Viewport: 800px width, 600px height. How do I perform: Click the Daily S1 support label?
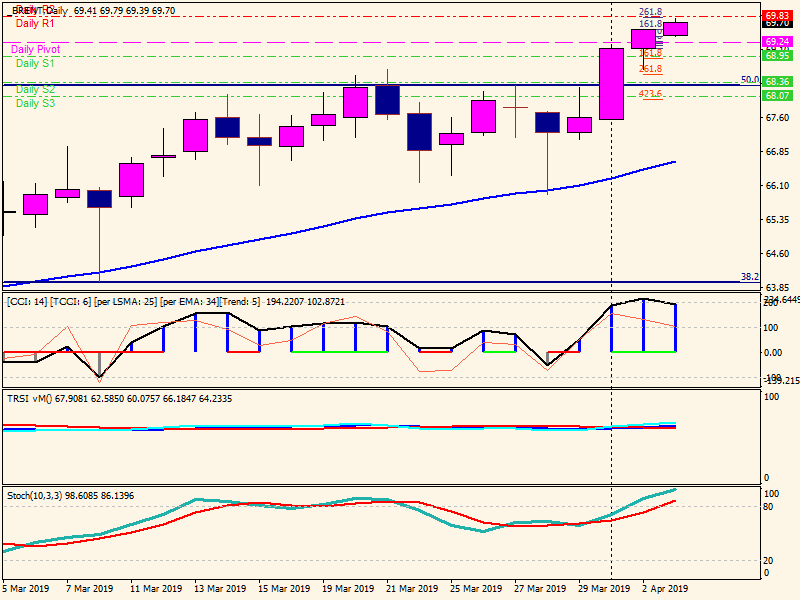tap(35, 63)
